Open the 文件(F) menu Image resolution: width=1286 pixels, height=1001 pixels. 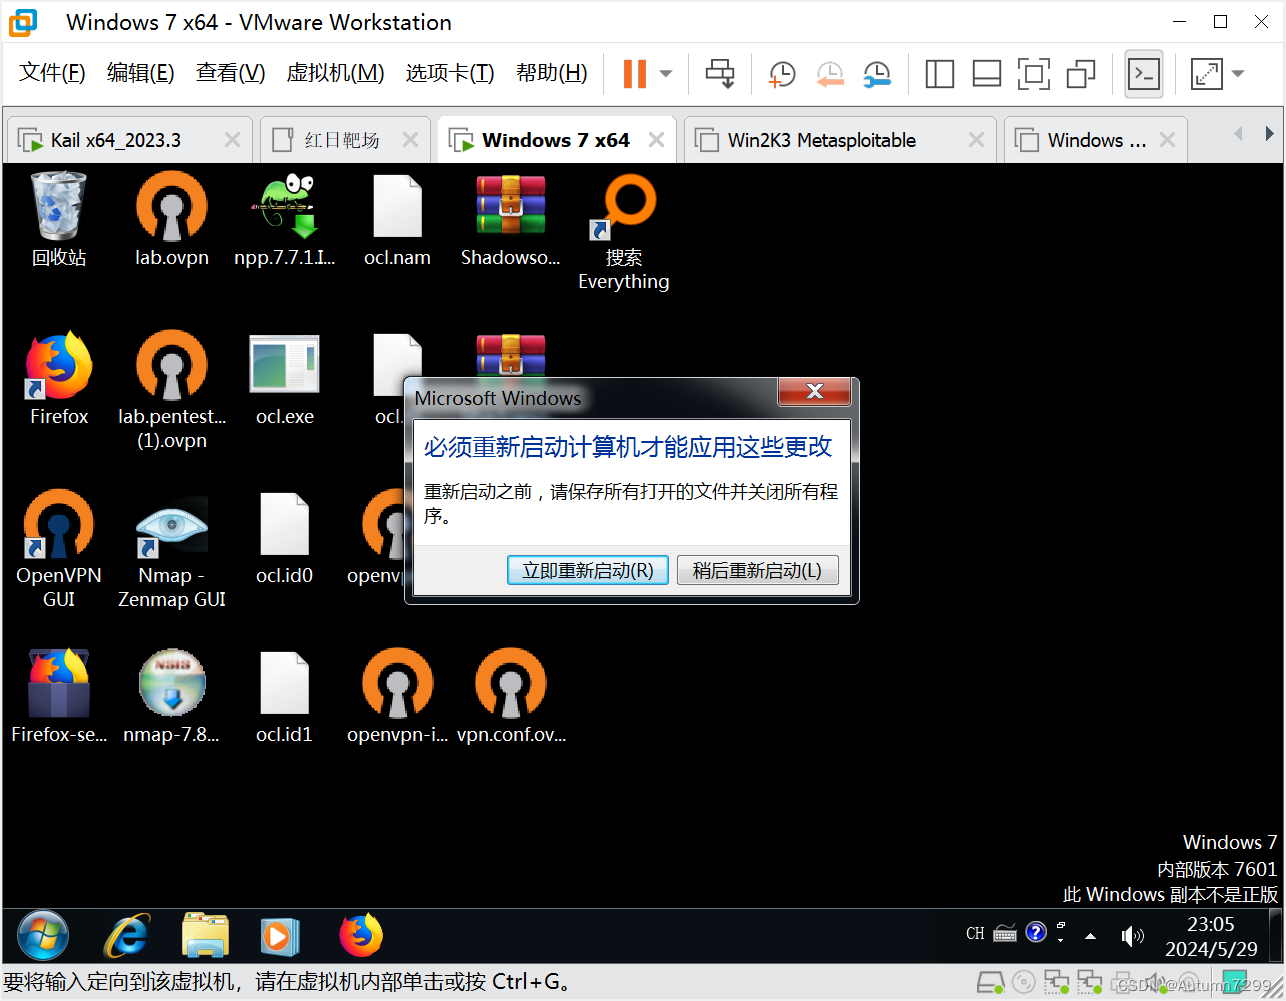point(52,73)
